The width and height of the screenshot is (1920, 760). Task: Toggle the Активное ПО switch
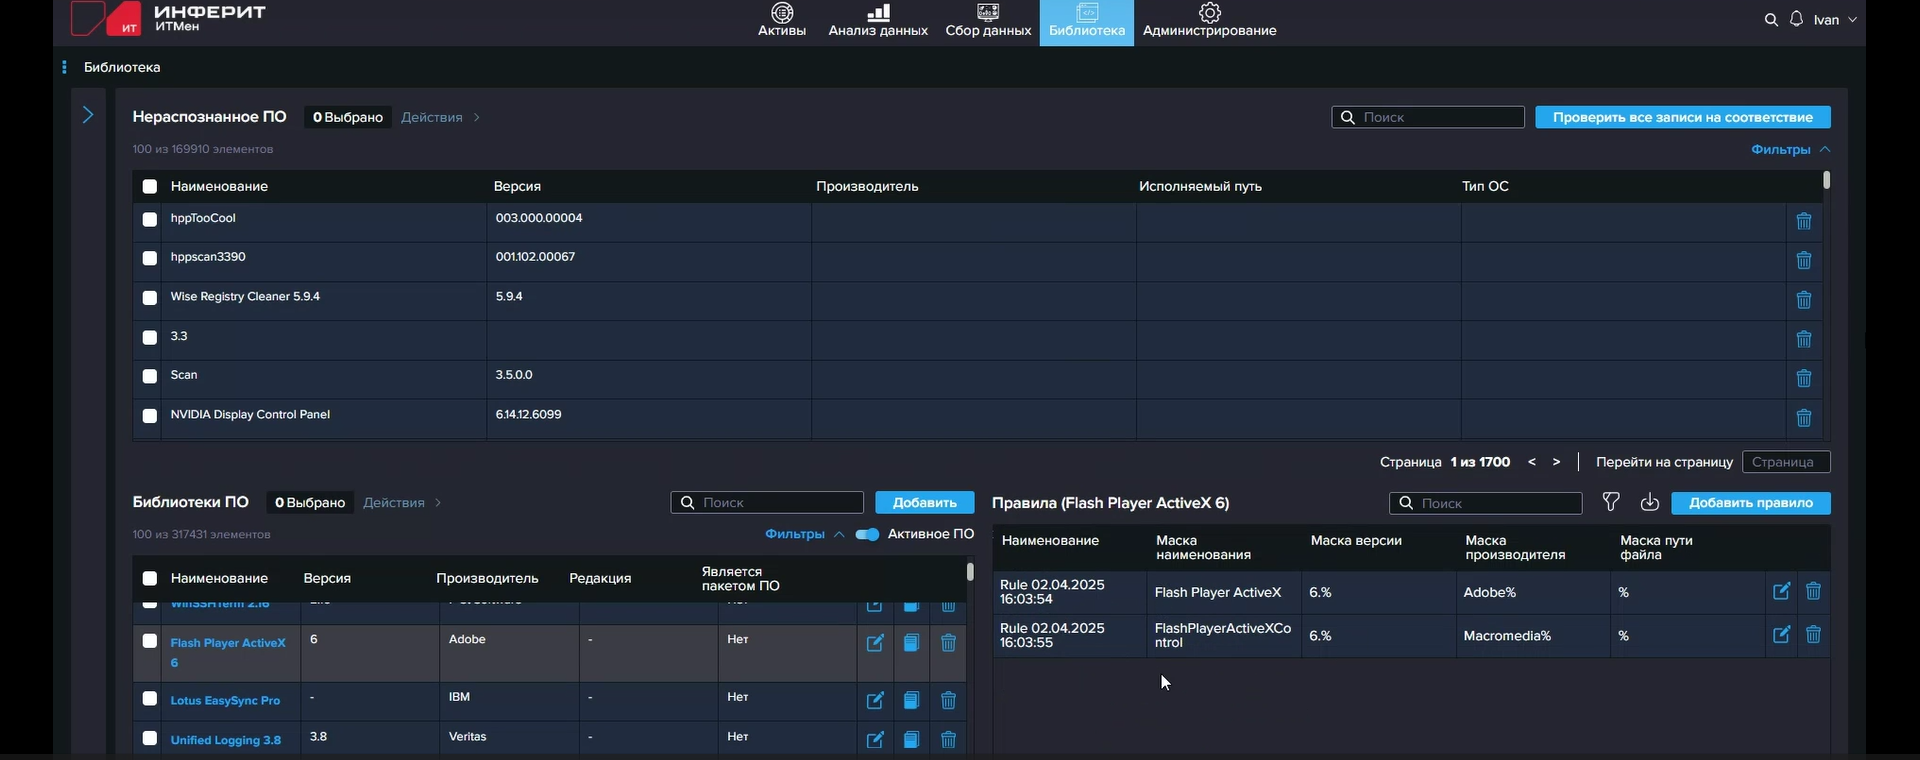[867, 534]
